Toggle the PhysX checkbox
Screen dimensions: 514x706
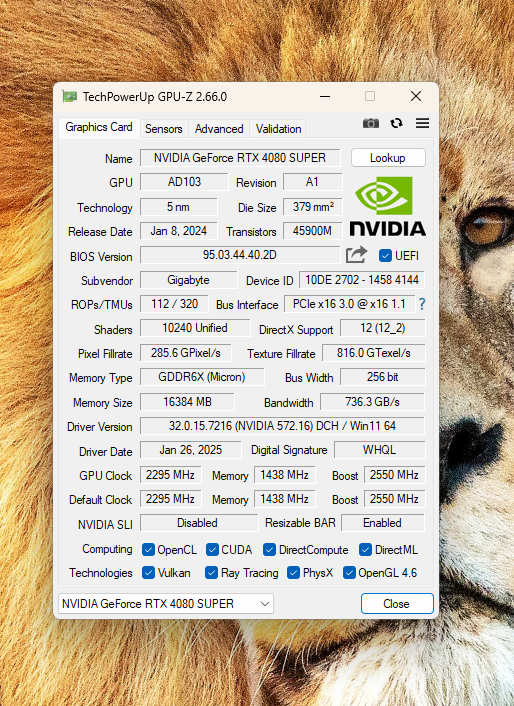click(x=293, y=573)
